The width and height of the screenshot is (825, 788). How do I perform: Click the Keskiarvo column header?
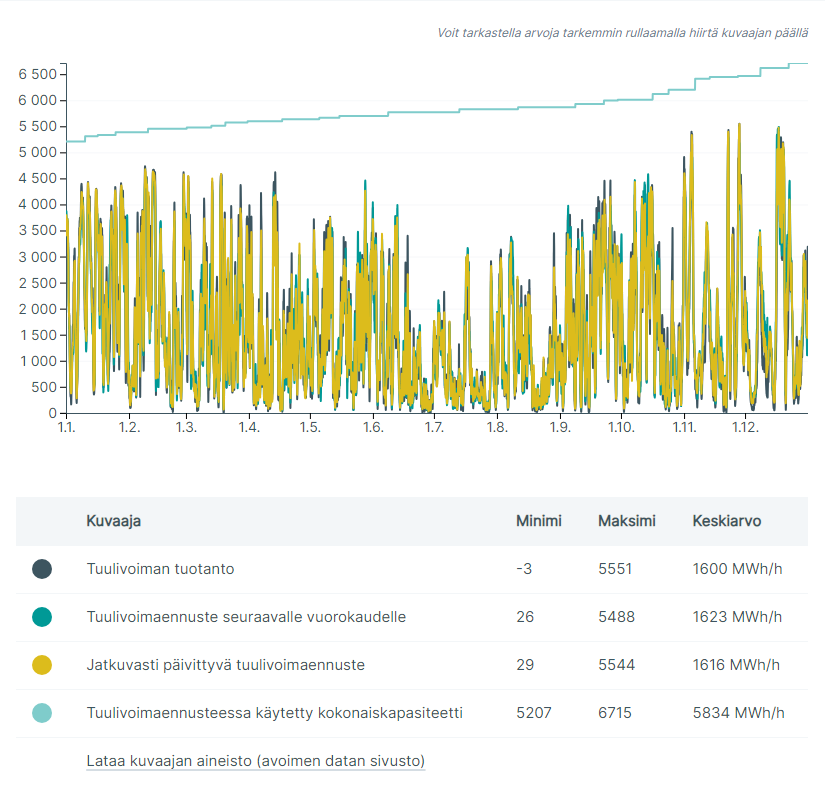[x=727, y=521]
